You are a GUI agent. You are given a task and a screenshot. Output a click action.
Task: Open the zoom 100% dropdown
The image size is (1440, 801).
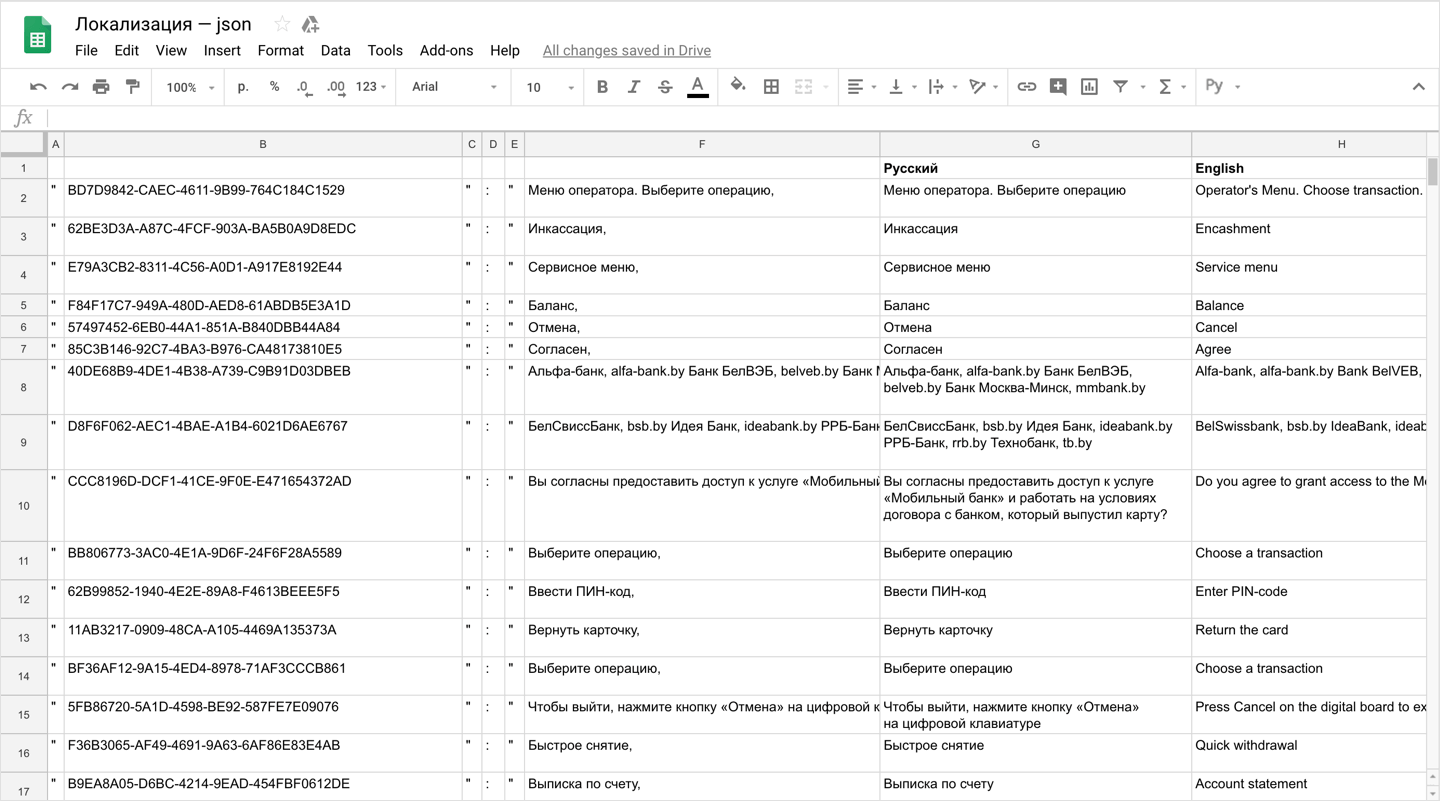click(x=190, y=87)
